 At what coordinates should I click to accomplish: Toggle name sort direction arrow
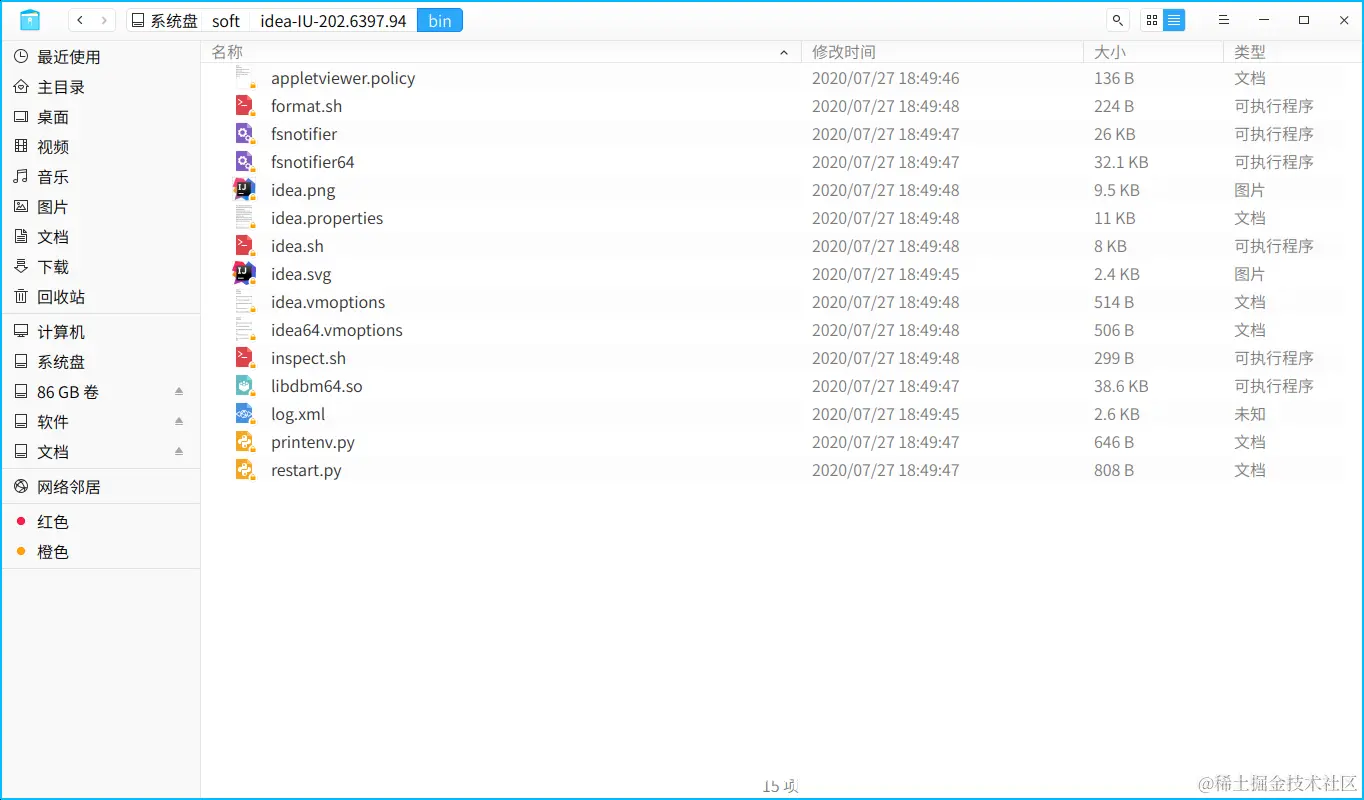(784, 52)
